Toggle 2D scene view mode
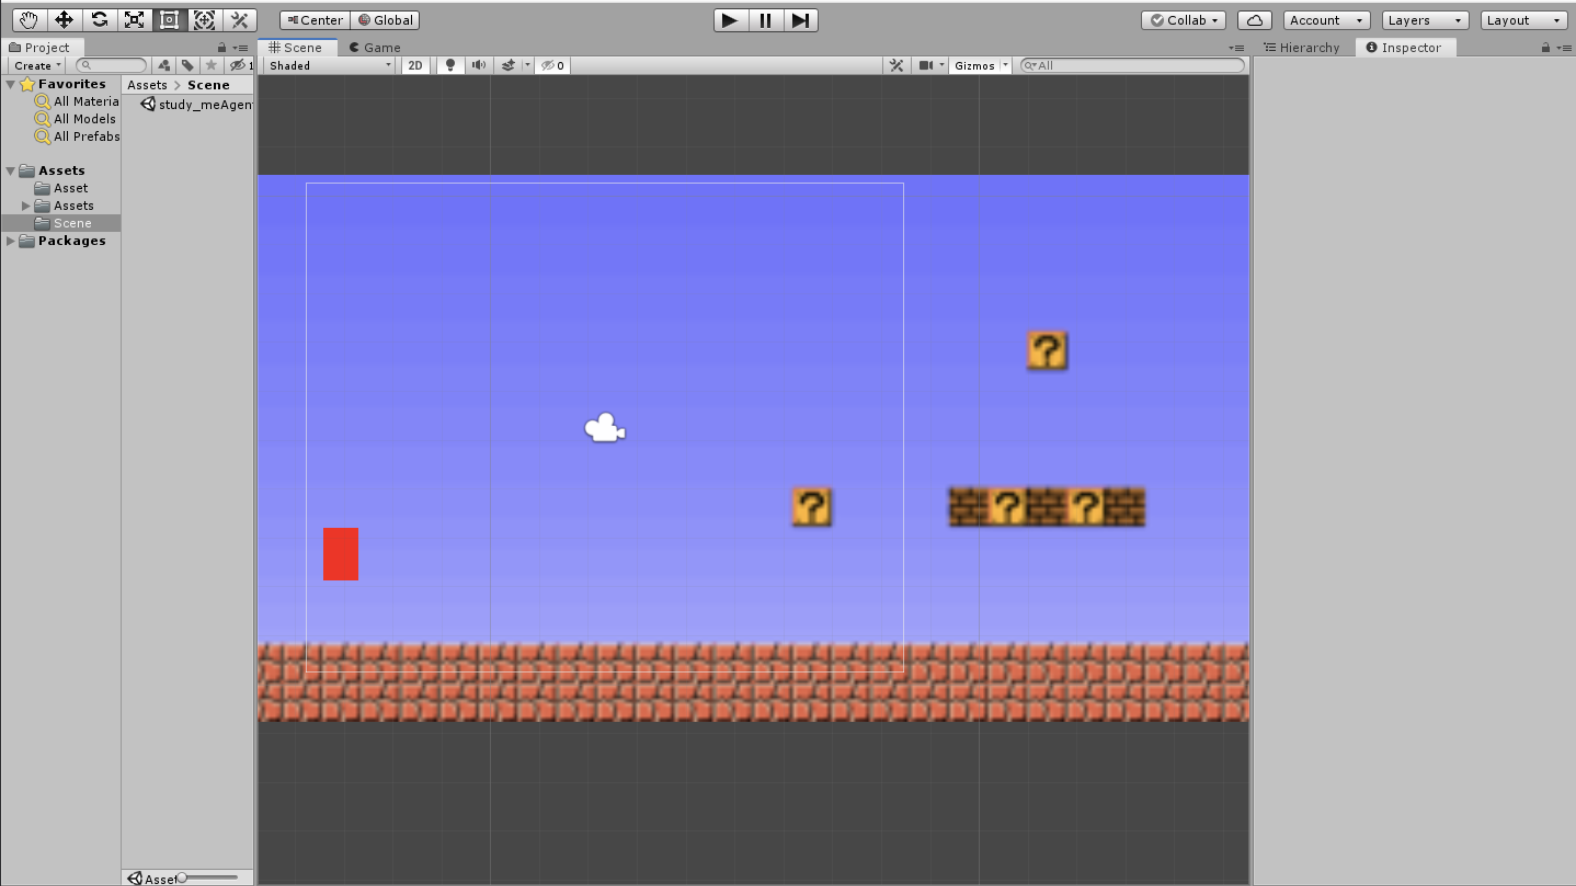Screen dimensions: 1576x886 415,65
